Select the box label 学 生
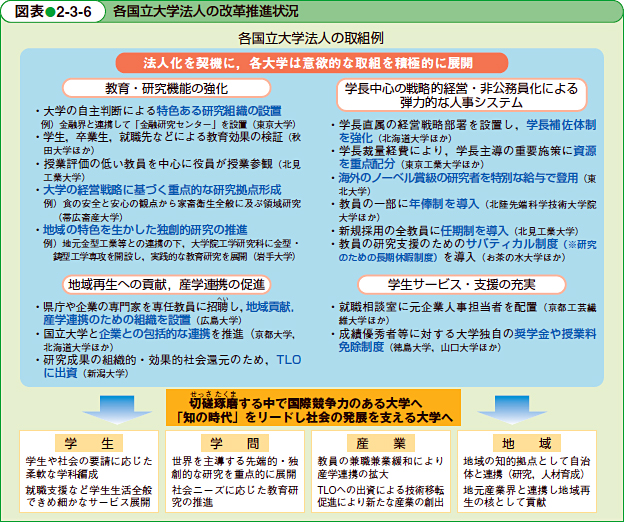Image resolution: width=624 pixels, height=522 pixels. tap(89, 443)
